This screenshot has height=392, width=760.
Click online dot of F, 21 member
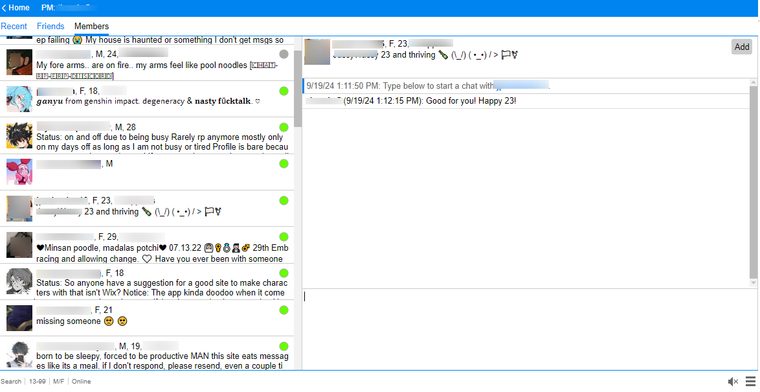pos(284,310)
